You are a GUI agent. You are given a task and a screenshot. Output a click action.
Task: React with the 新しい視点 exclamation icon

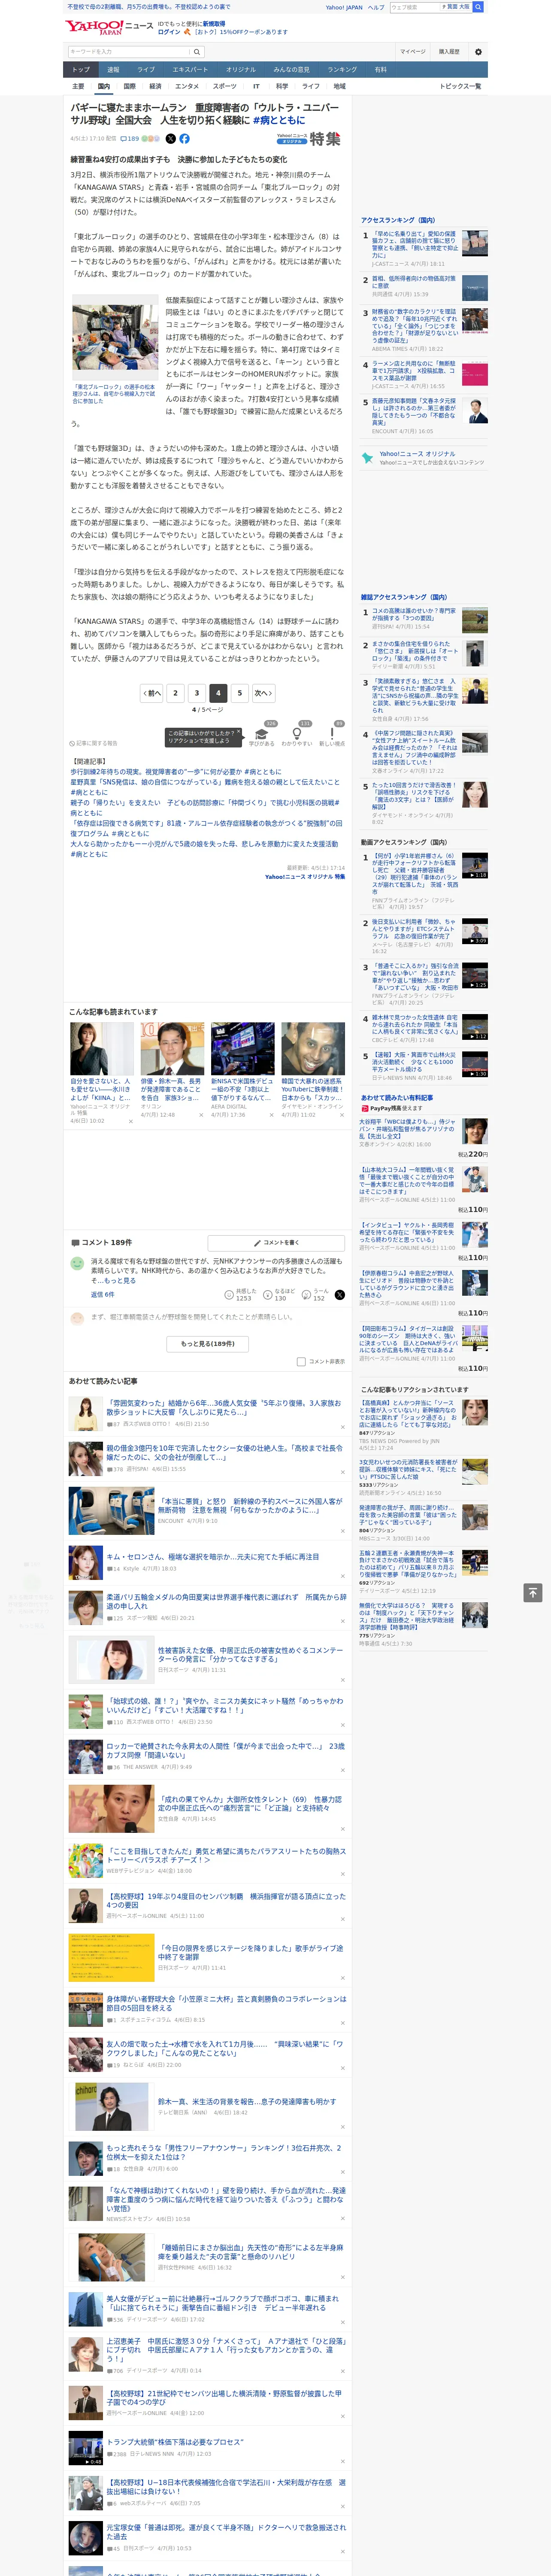(x=332, y=734)
